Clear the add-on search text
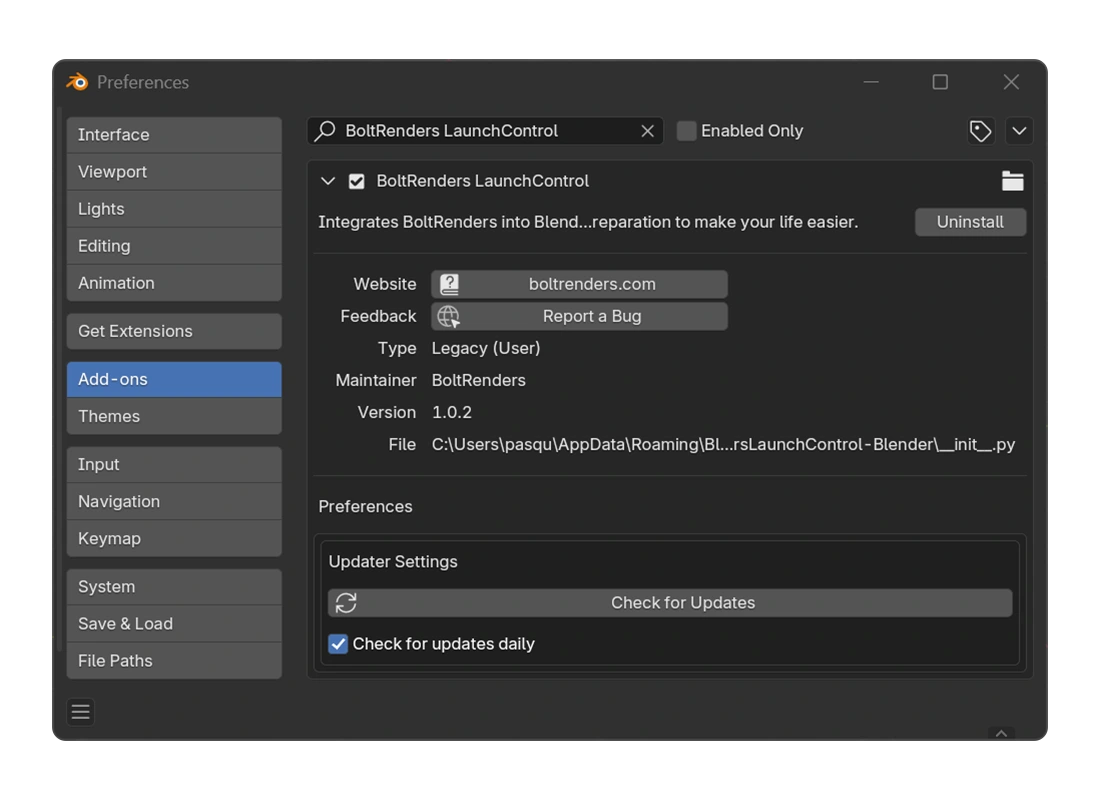Viewport: 1100px width, 800px height. (648, 131)
